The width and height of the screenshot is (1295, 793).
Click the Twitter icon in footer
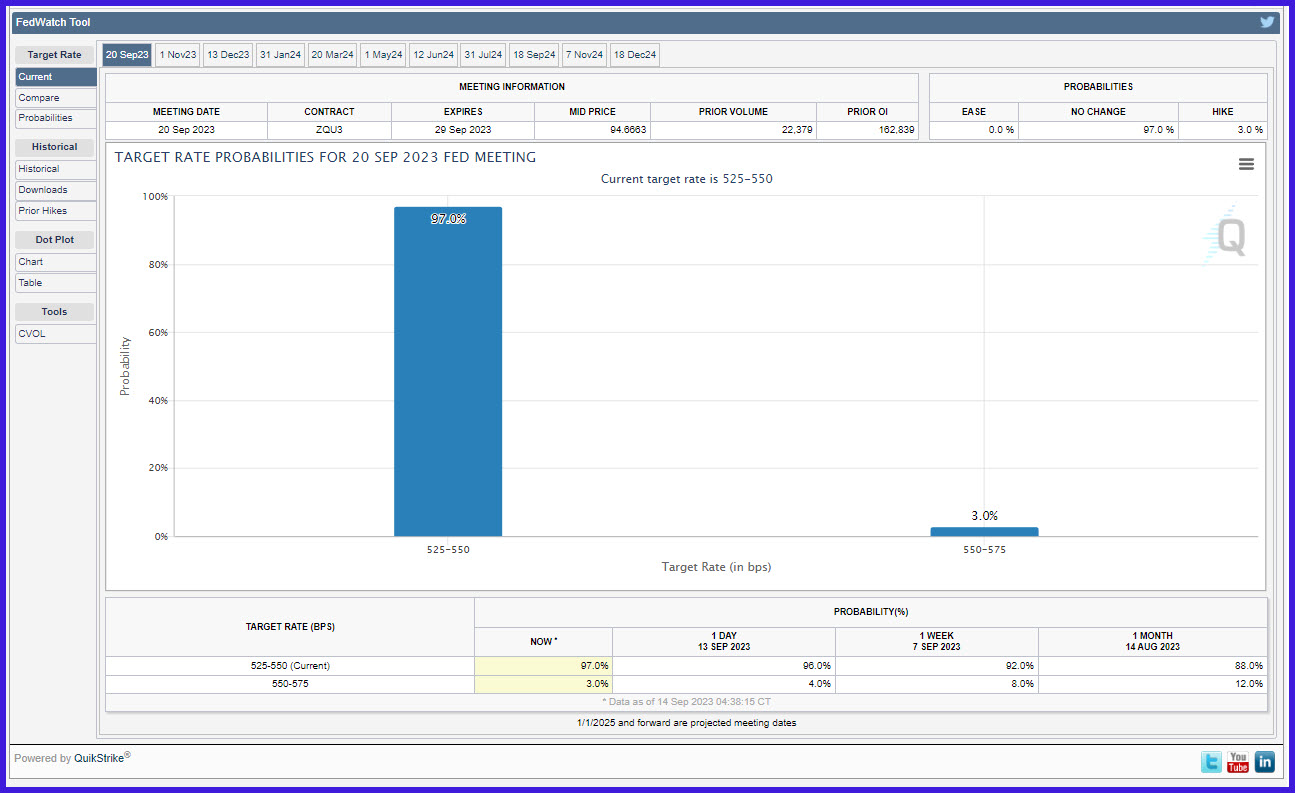[x=1211, y=762]
